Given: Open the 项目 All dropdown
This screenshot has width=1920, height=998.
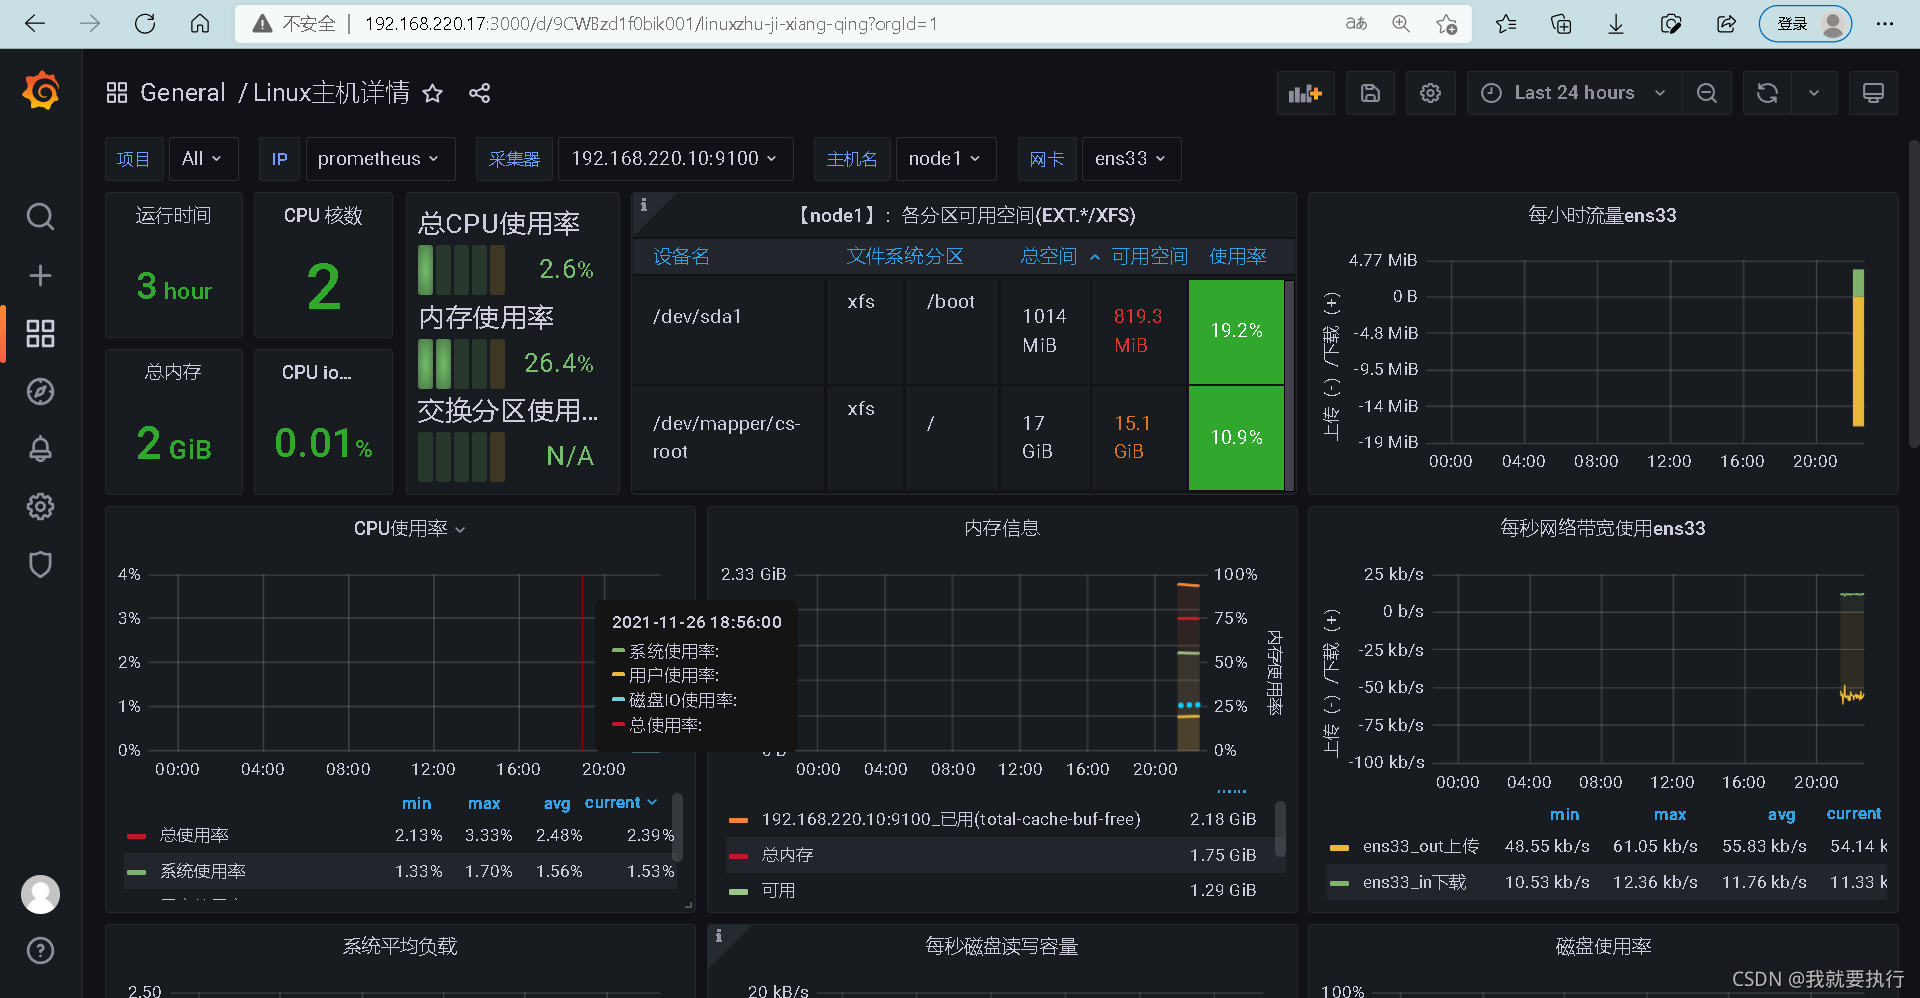Looking at the screenshot, I should pyautogui.click(x=203, y=159).
